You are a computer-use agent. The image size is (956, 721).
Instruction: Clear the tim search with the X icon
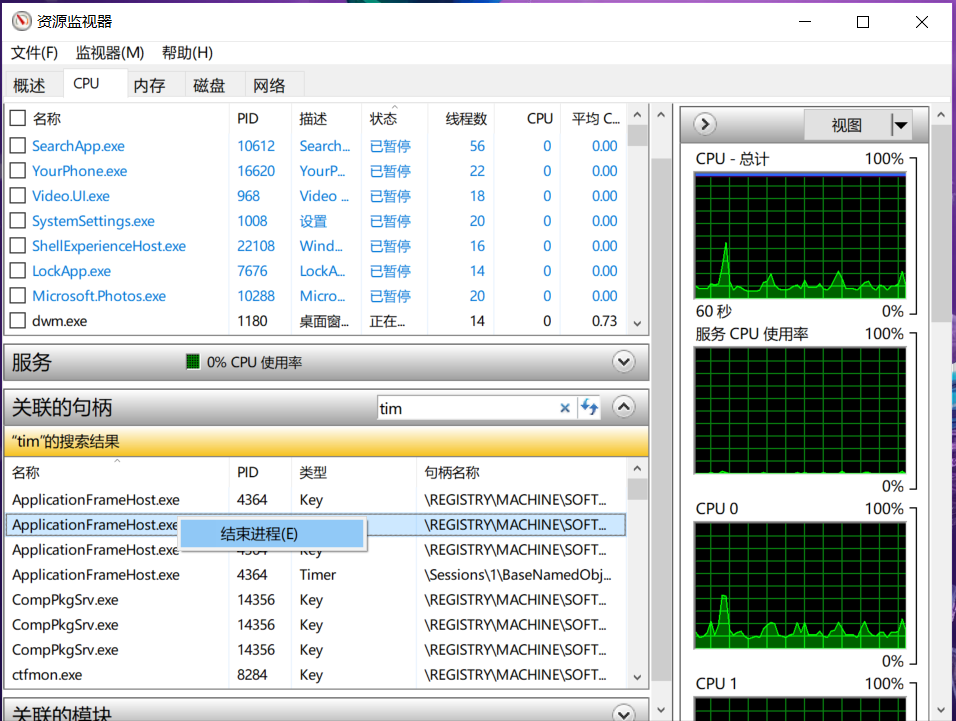(x=565, y=408)
